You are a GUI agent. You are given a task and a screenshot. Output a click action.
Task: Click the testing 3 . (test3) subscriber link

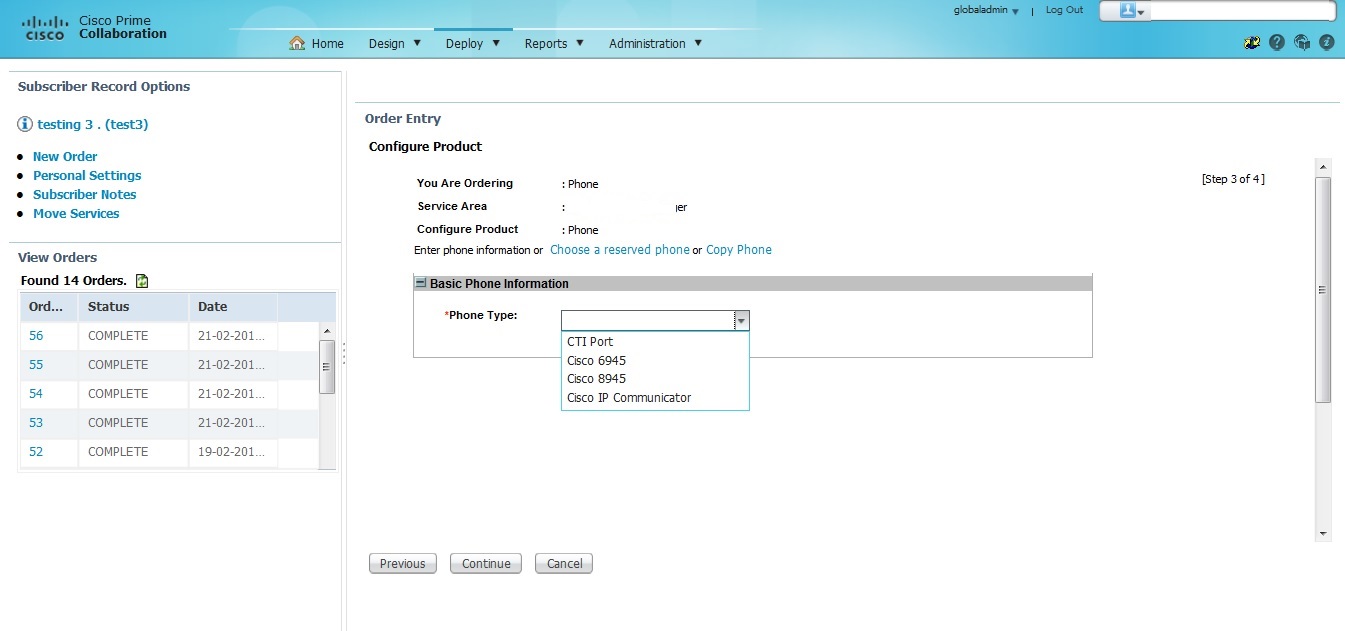point(93,124)
